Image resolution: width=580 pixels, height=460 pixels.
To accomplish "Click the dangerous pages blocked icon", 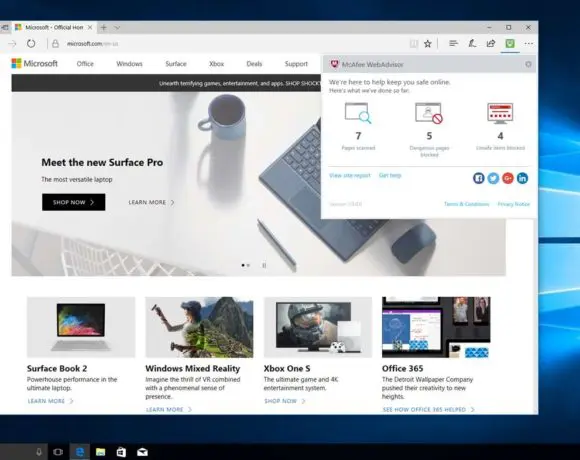I will 429,113.
